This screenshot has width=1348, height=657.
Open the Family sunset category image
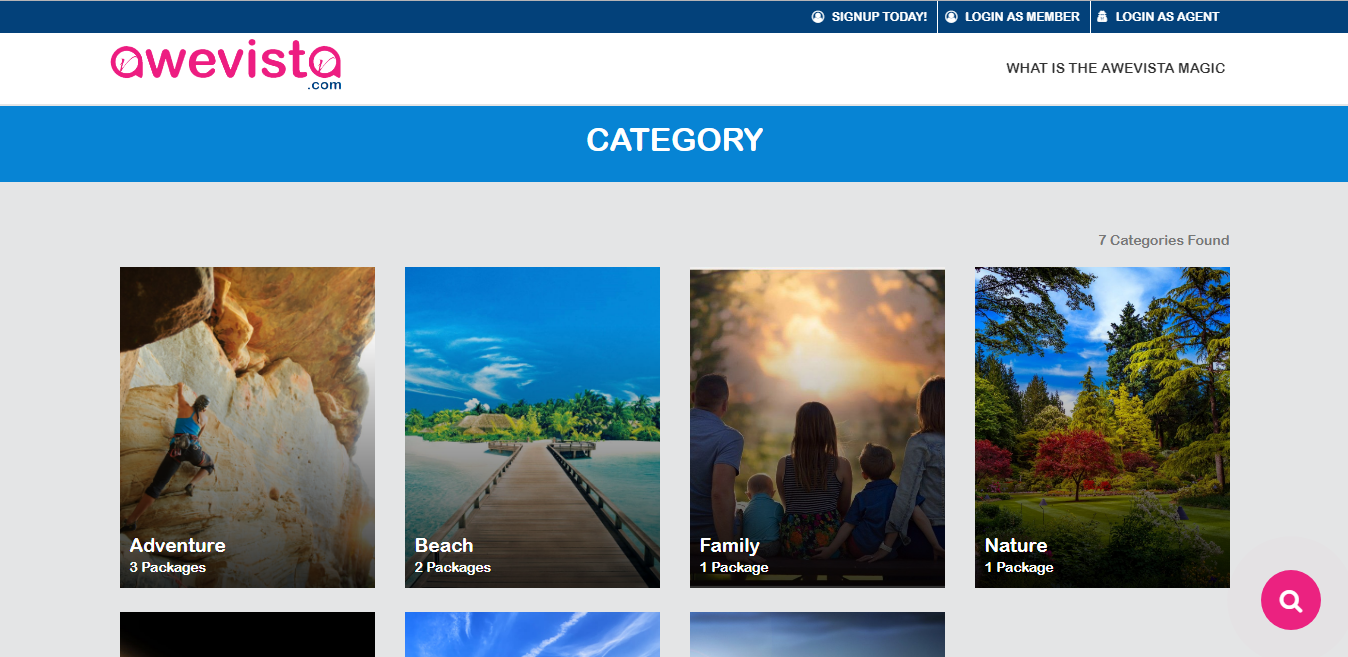817,400
